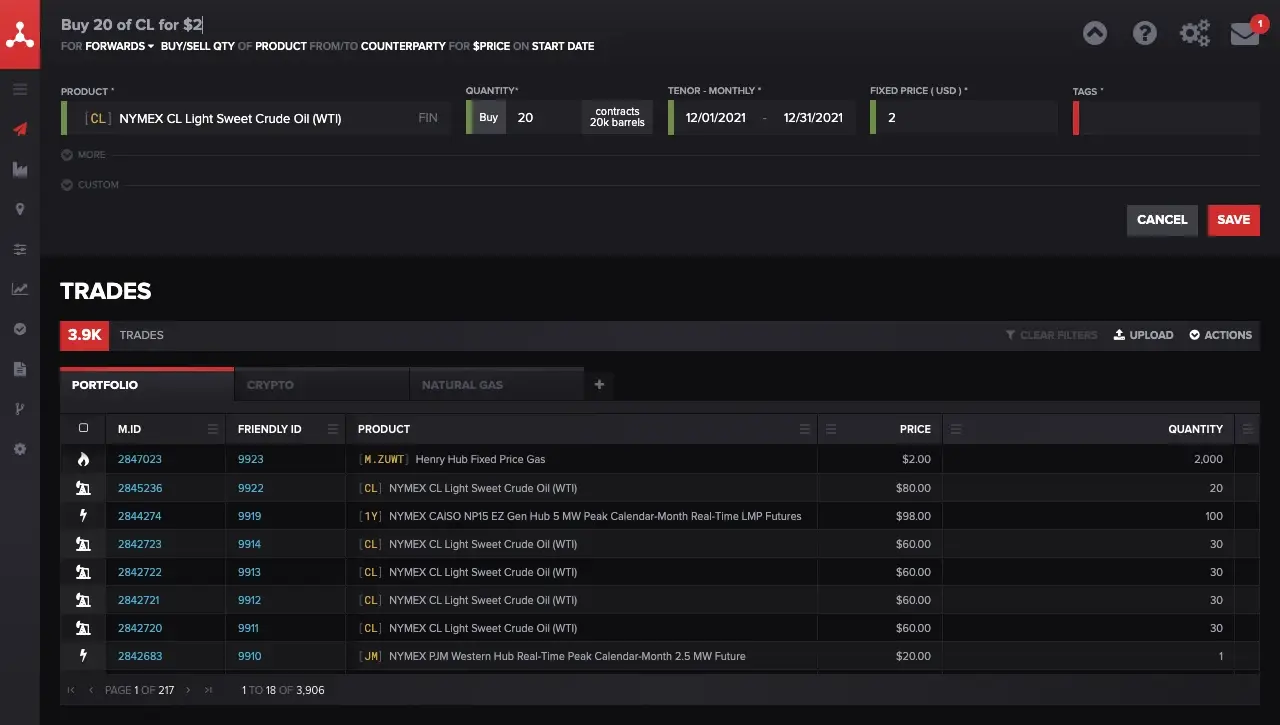
Task: Open the FORWARDS dropdown
Action: point(119,46)
